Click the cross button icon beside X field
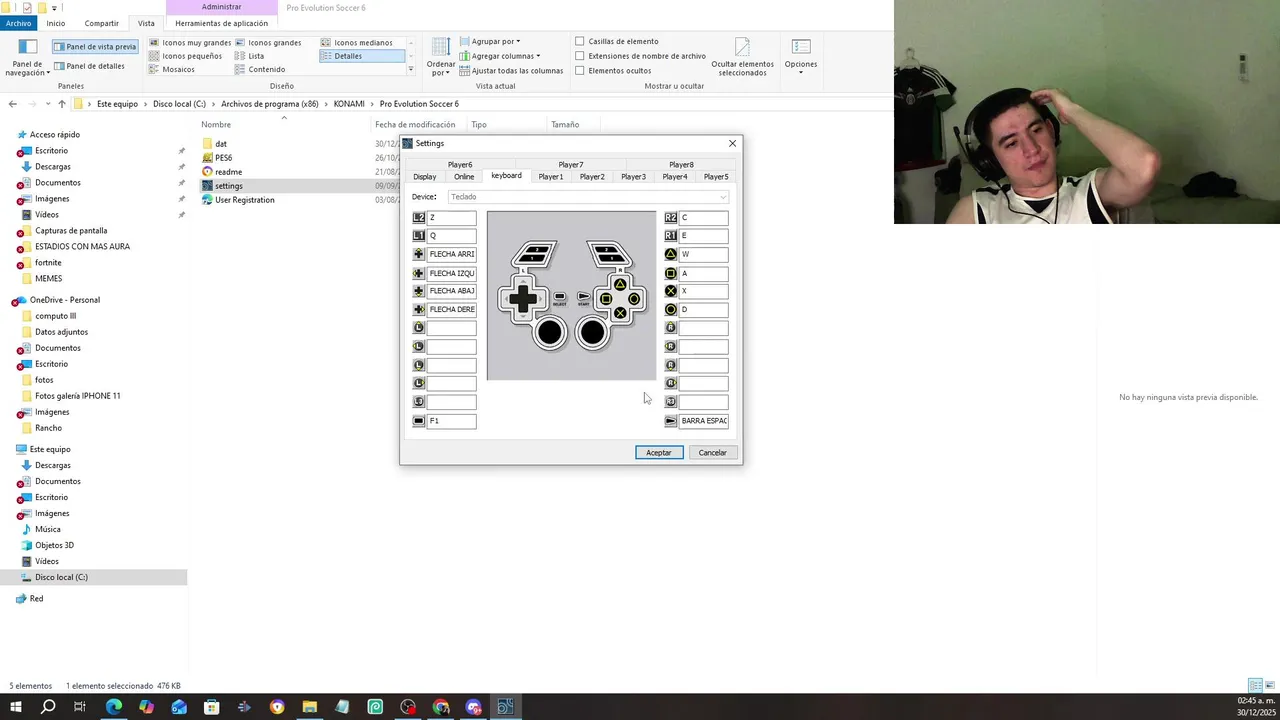The image size is (1280, 720). click(x=671, y=291)
